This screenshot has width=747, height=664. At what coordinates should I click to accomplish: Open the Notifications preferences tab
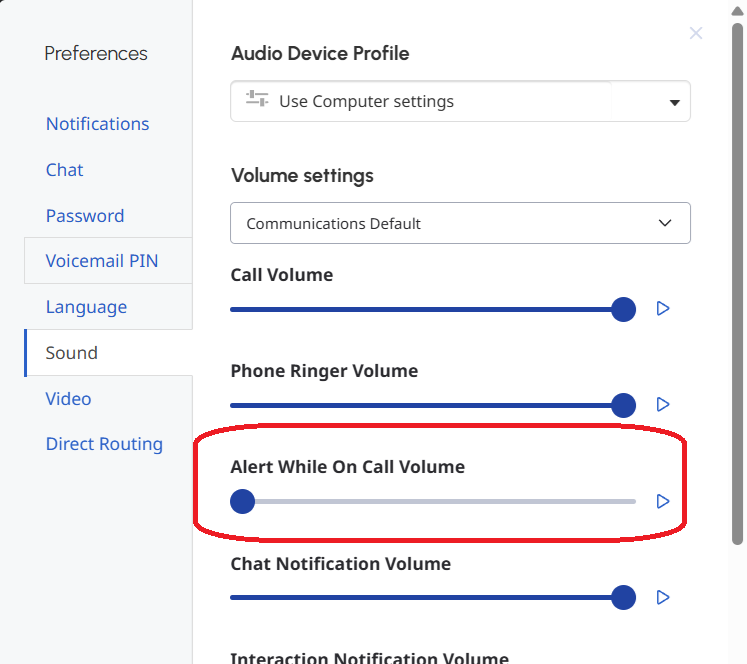pyautogui.click(x=97, y=124)
